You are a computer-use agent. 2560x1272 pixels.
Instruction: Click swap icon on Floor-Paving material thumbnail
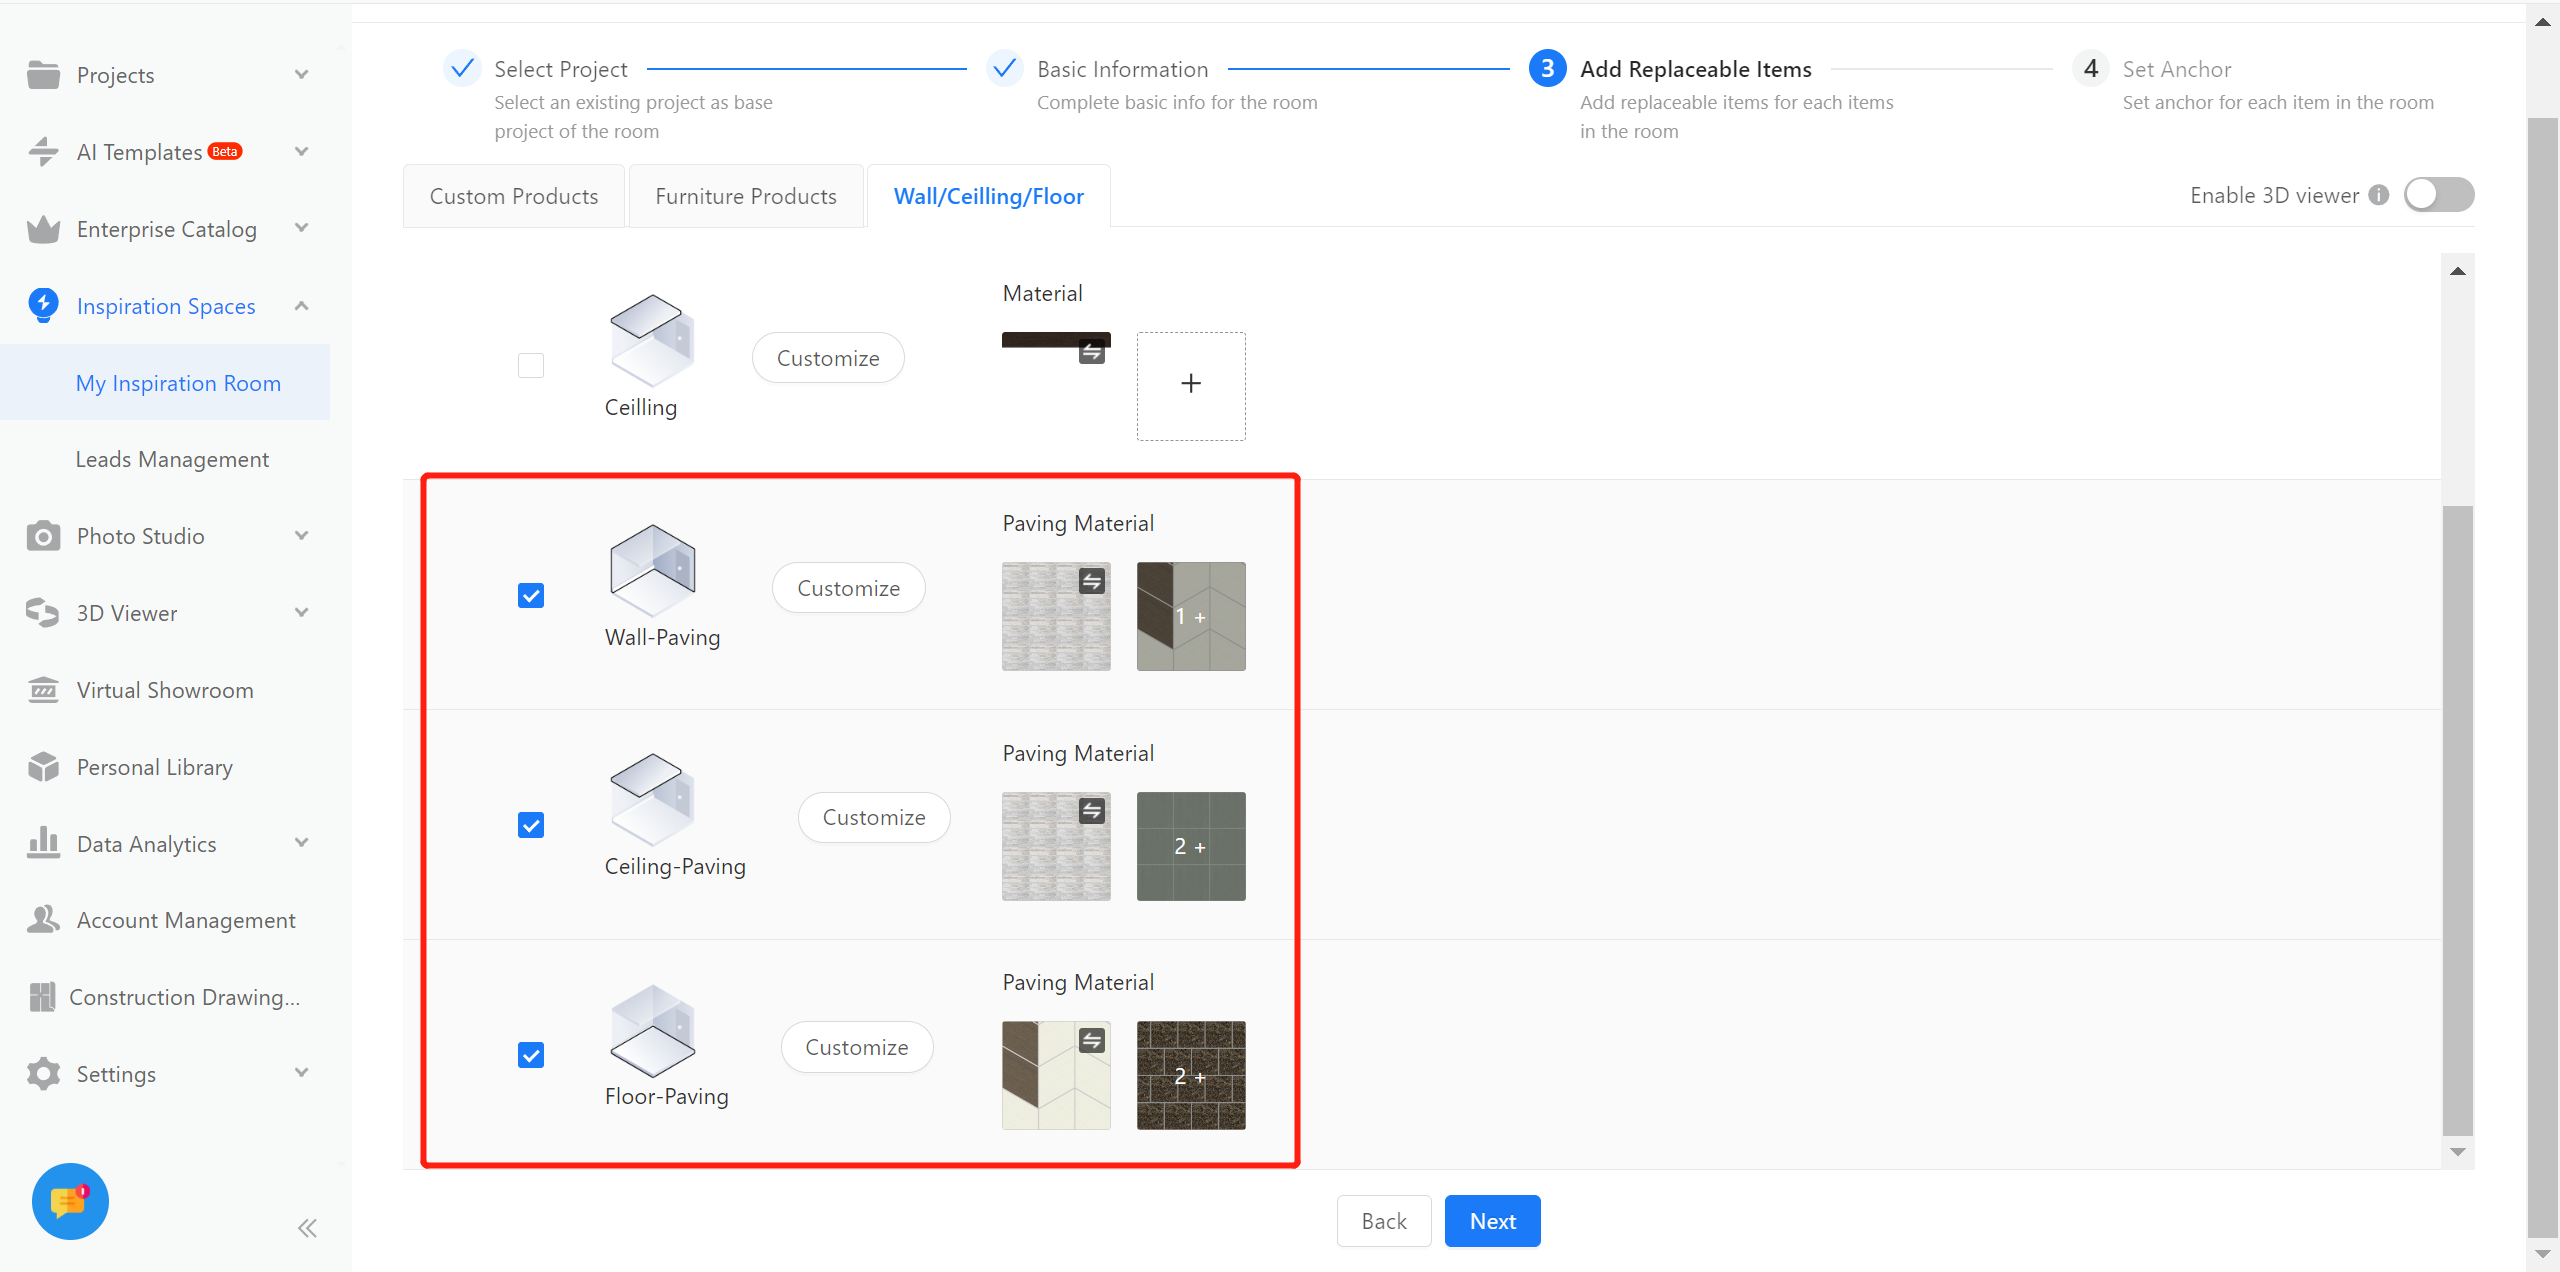[x=1092, y=1041]
